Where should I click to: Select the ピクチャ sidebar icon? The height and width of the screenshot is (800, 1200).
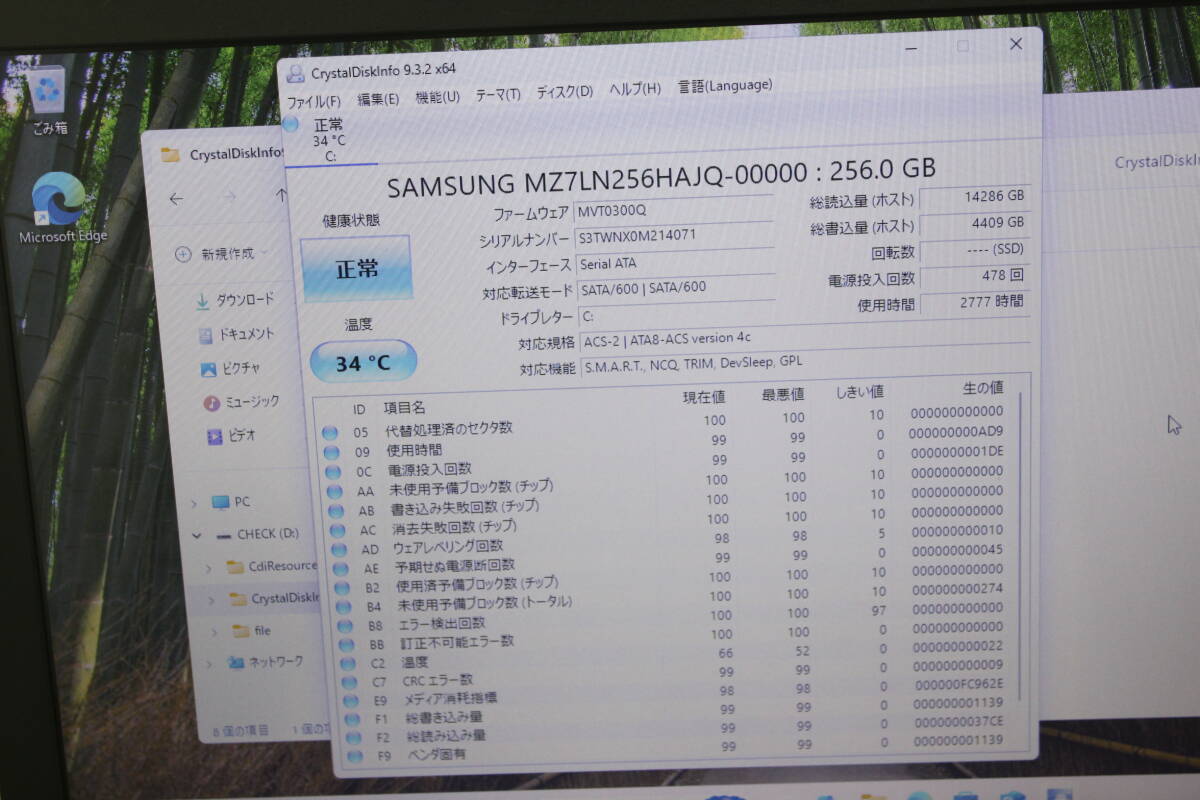pos(207,368)
